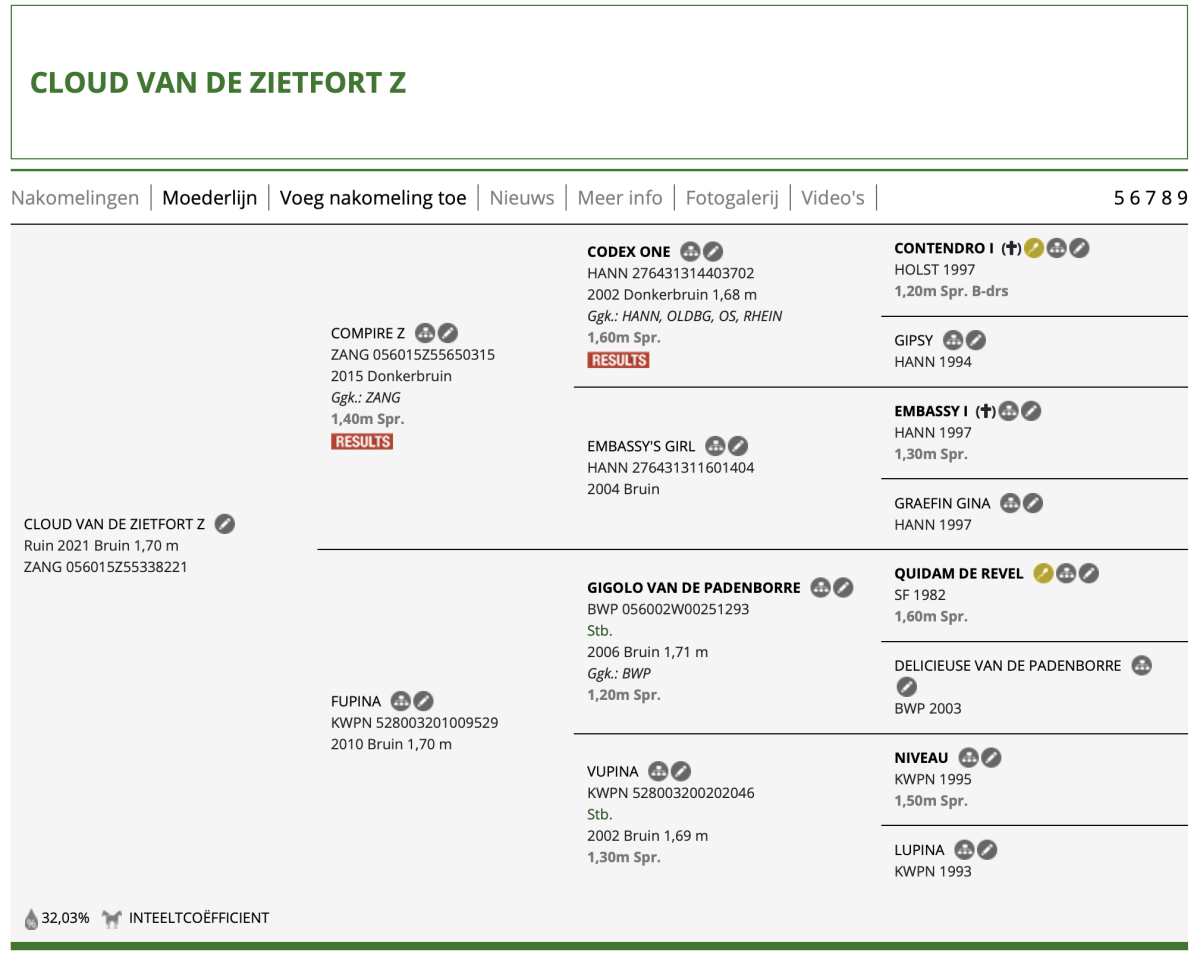
Task: Open yellow microphone icon beside QUIDAM DE REVEL
Action: tap(1044, 573)
